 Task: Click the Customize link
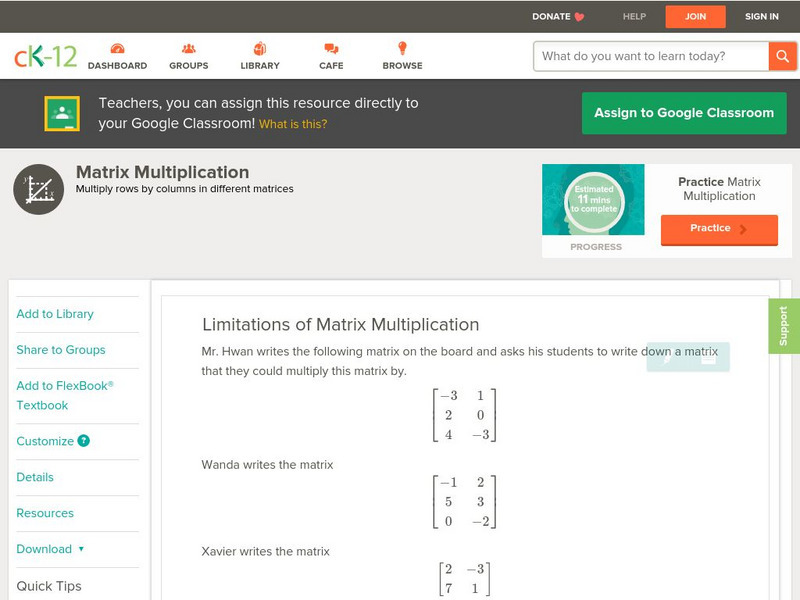[x=45, y=441]
